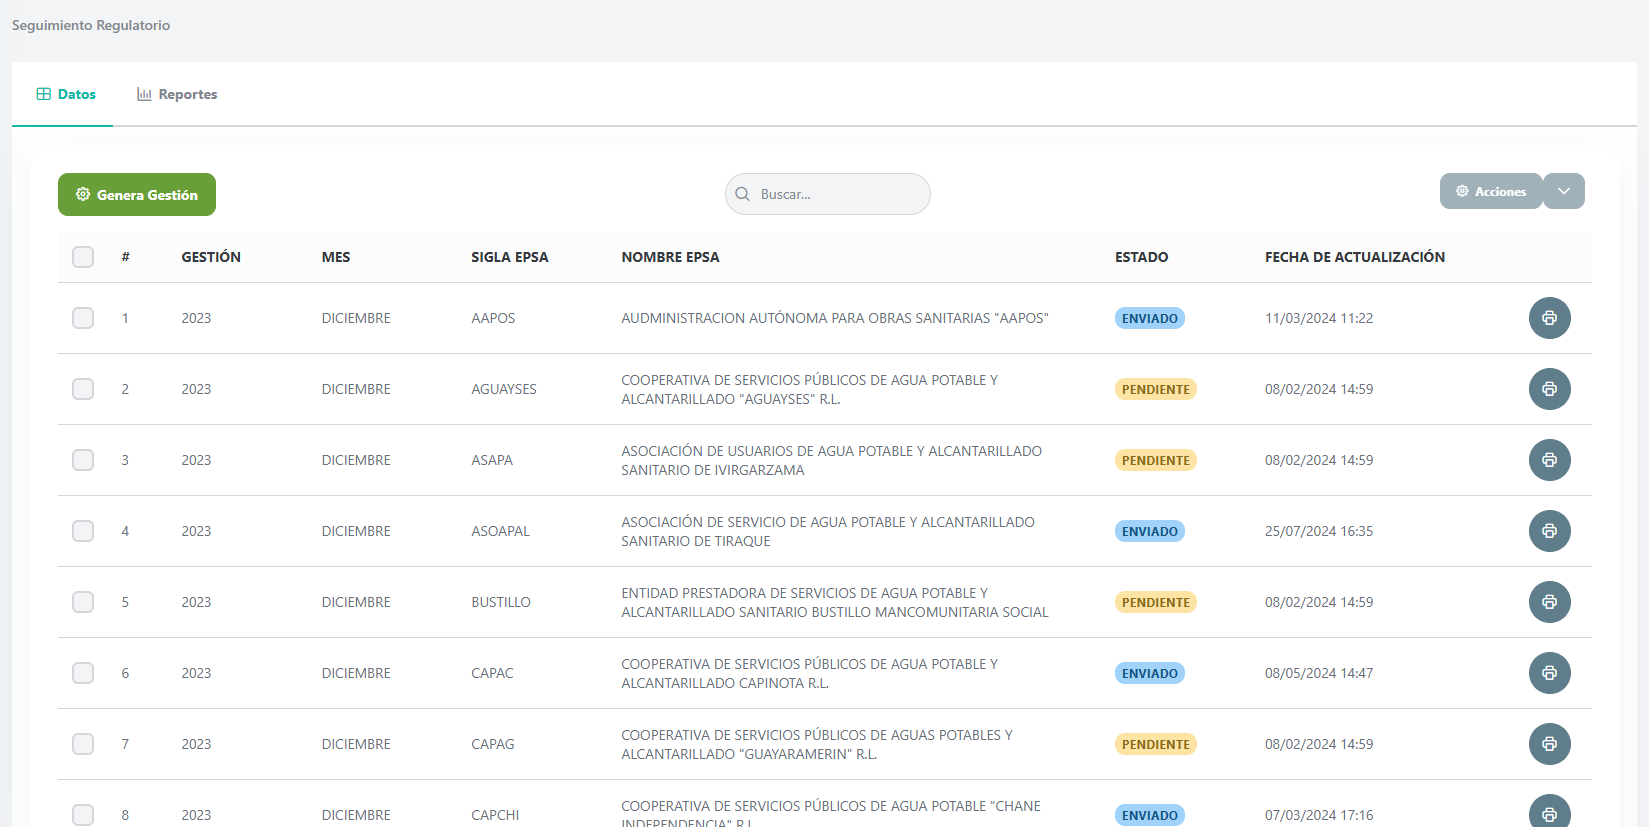Viewport: 1649px width, 827px height.
Task: Open the Datos tab
Action: [x=66, y=94]
